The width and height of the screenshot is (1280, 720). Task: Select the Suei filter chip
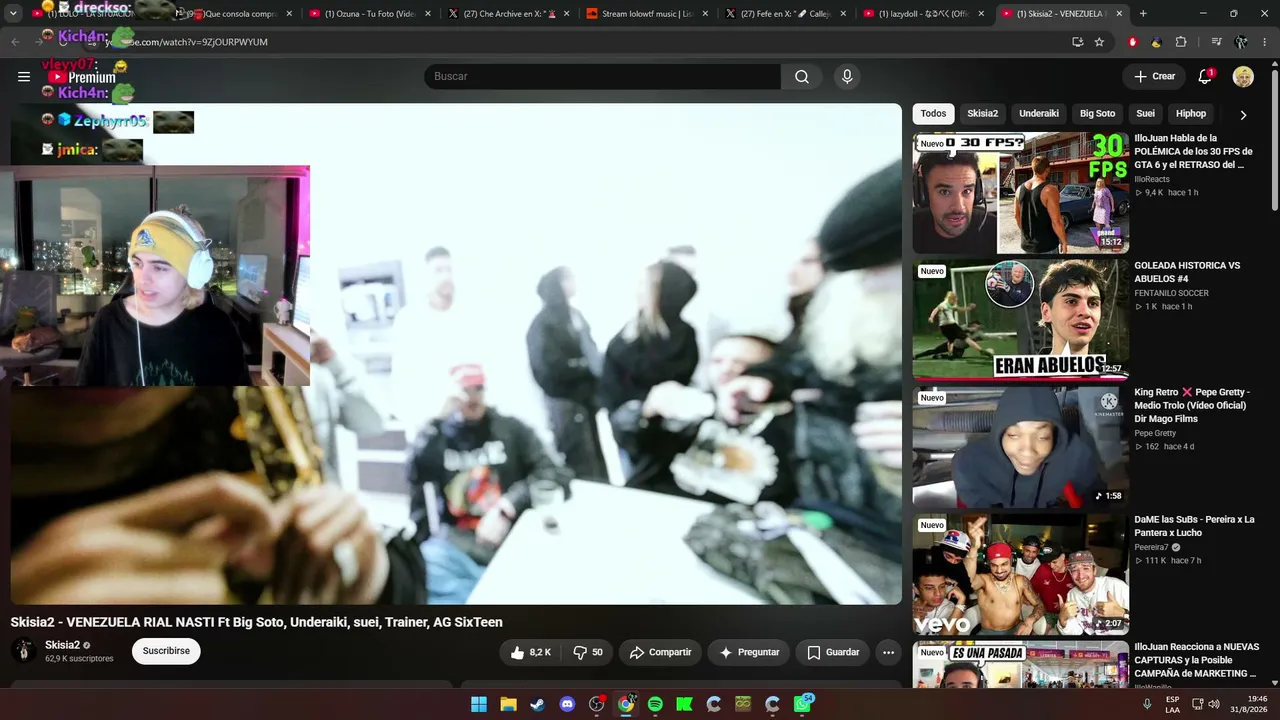1146,114
